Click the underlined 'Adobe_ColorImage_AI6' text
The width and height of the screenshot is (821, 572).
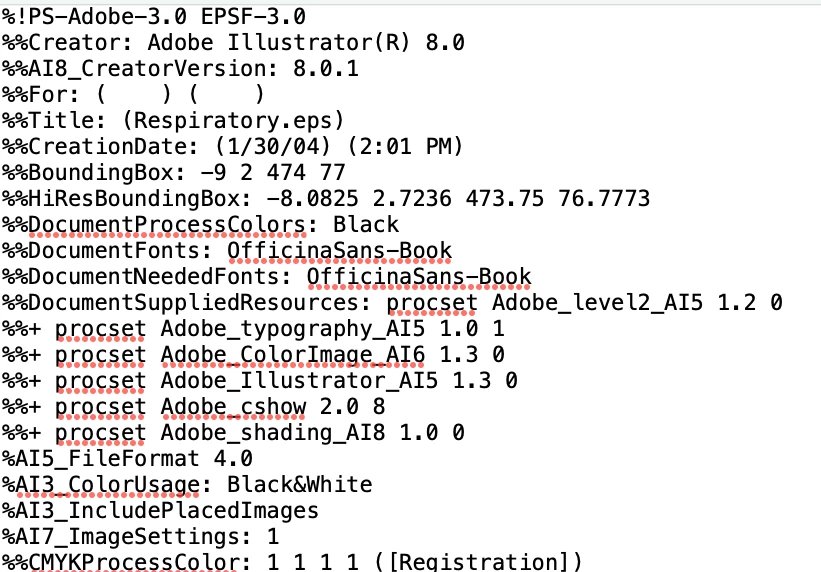click(x=293, y=355)
